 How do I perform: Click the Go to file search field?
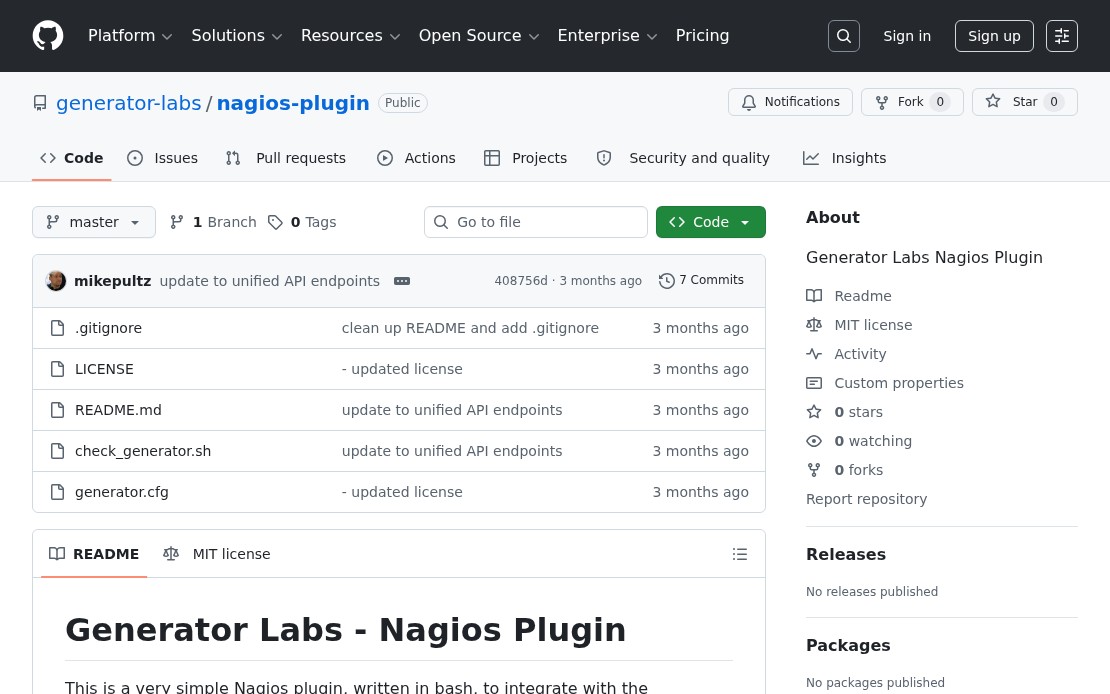coord(536,222)
